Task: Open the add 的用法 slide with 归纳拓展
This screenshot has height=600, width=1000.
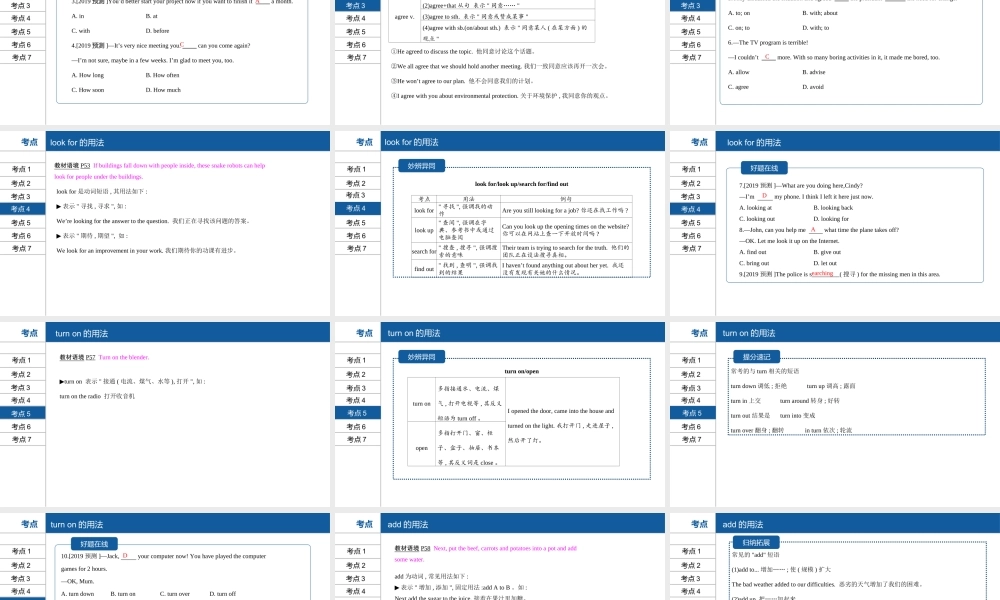Action: pyautogui.click(x=835, y=557)
